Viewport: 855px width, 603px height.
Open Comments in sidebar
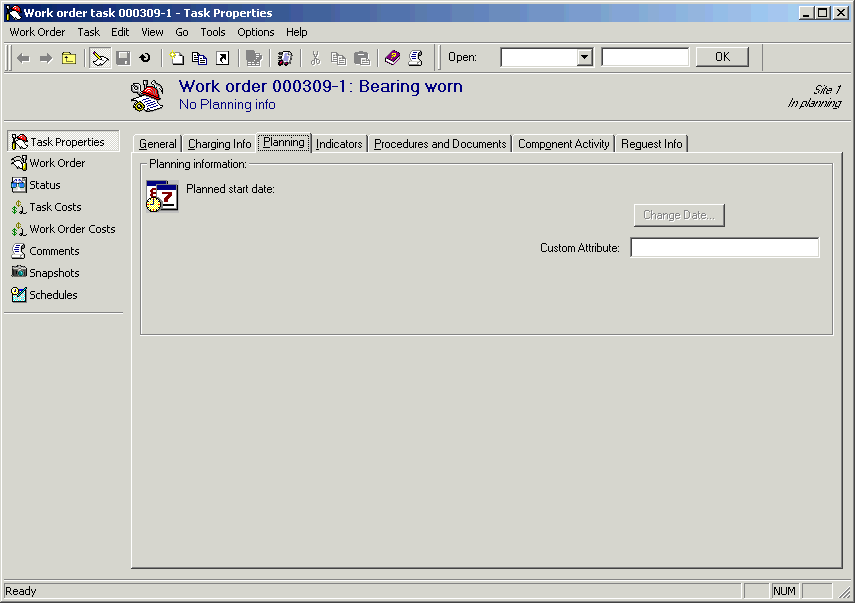pos(45,251)
